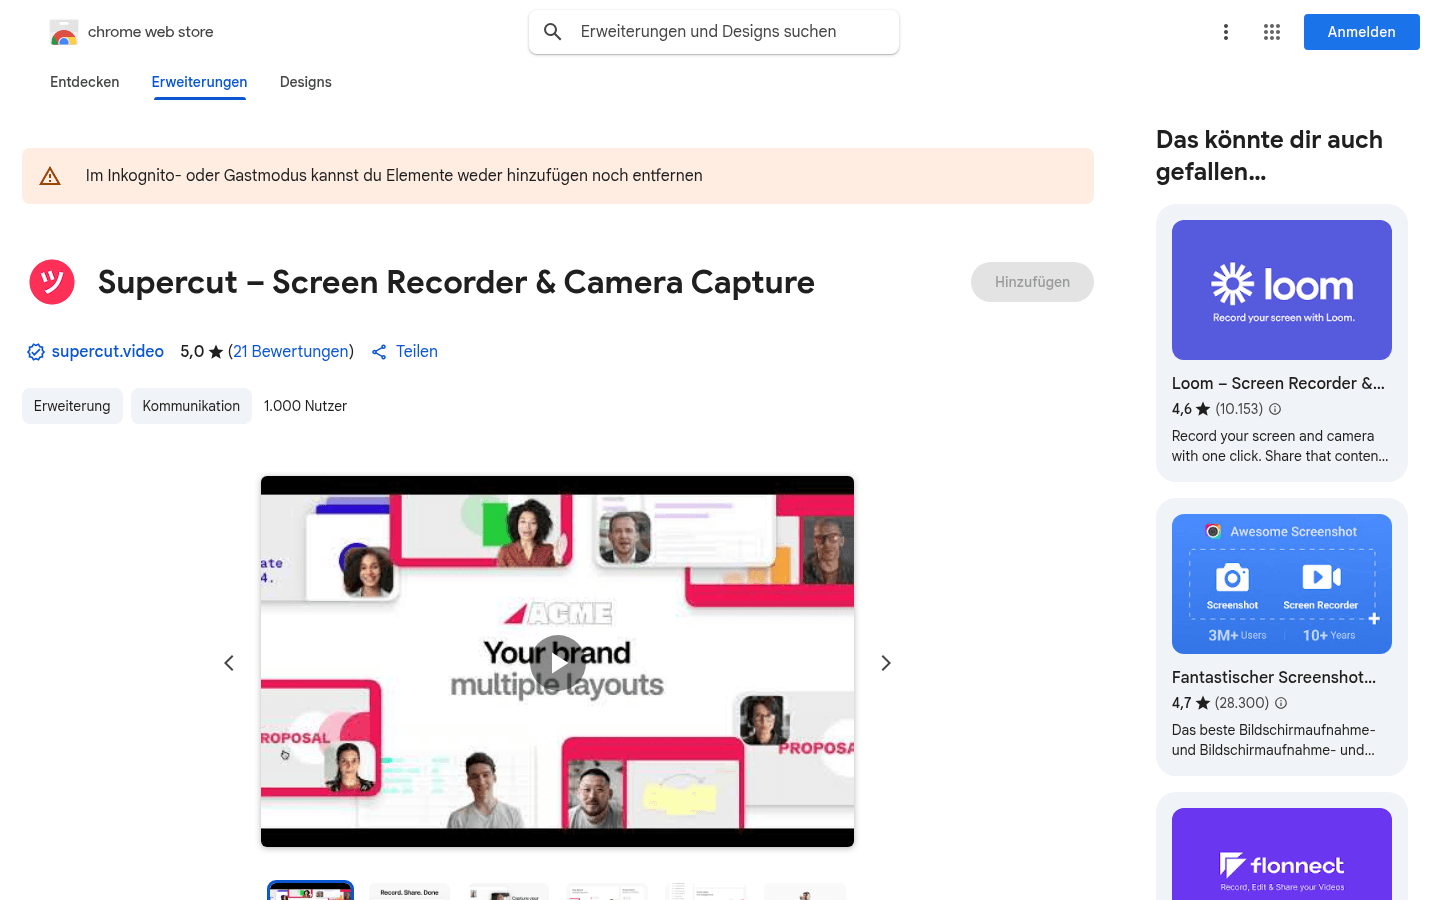
Task: Click the Supercut – Screen Recorder heading
Action: 456,282
